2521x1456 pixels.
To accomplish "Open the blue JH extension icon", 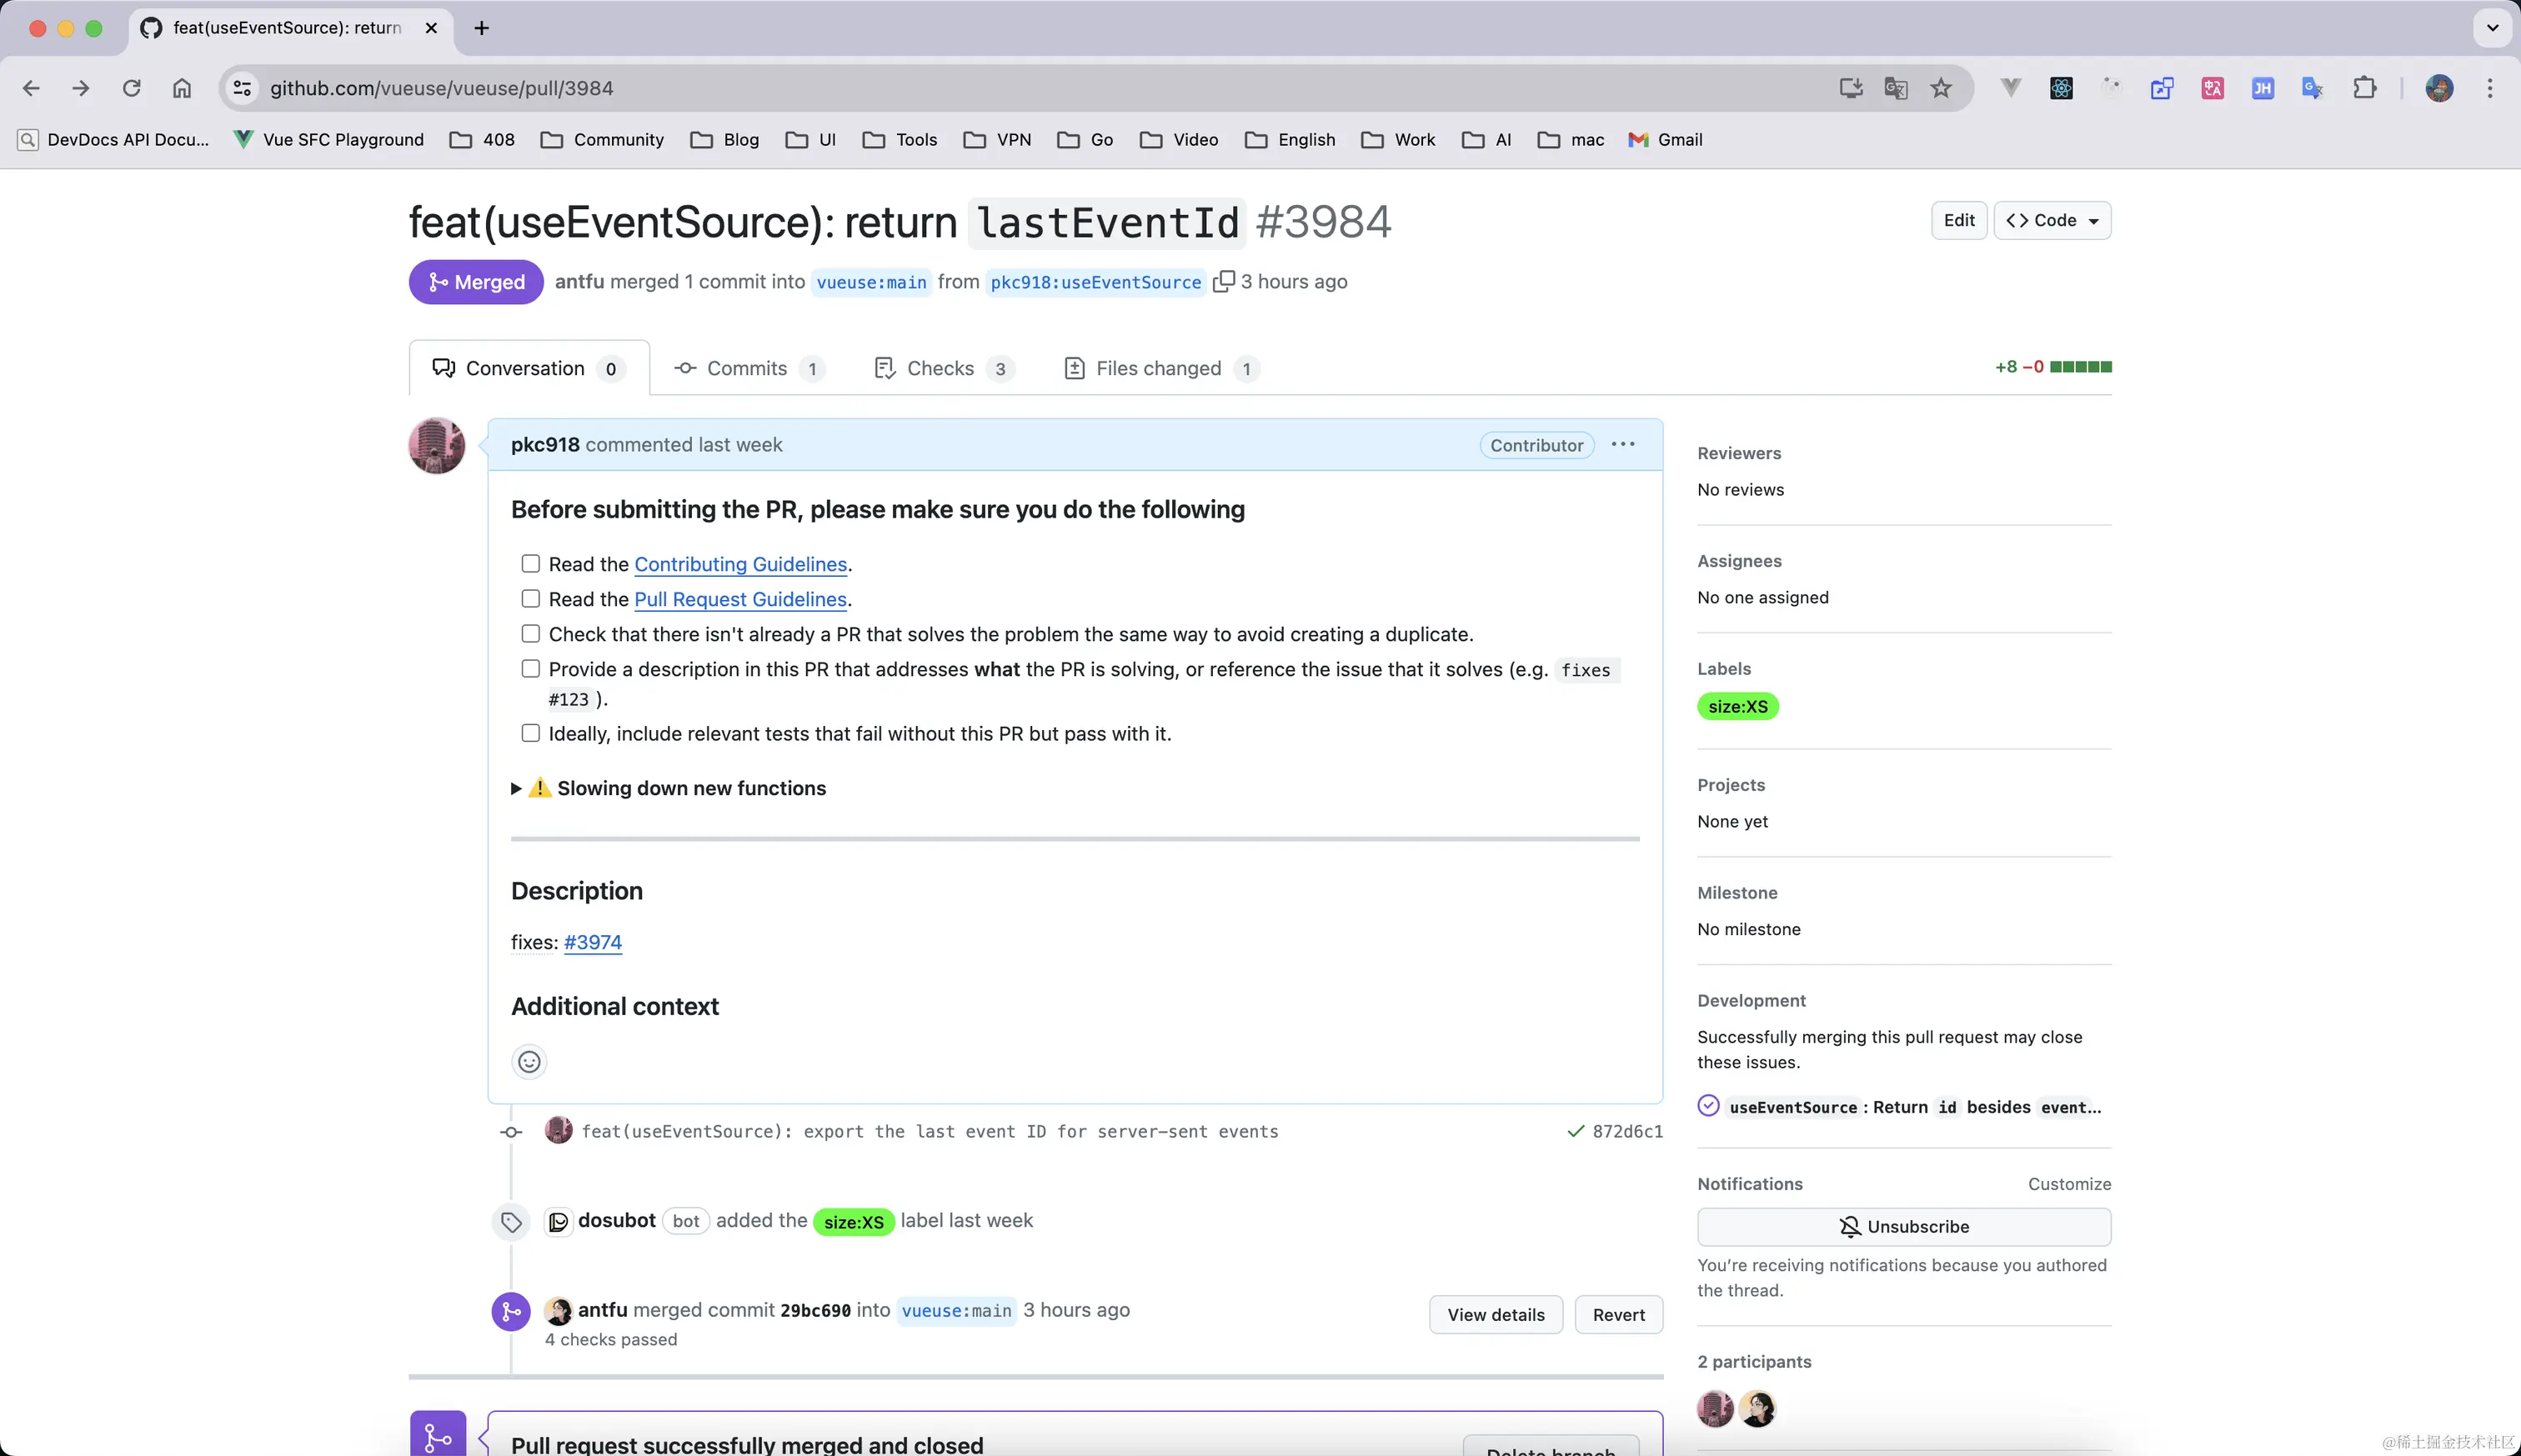I will pos(2262,88).
